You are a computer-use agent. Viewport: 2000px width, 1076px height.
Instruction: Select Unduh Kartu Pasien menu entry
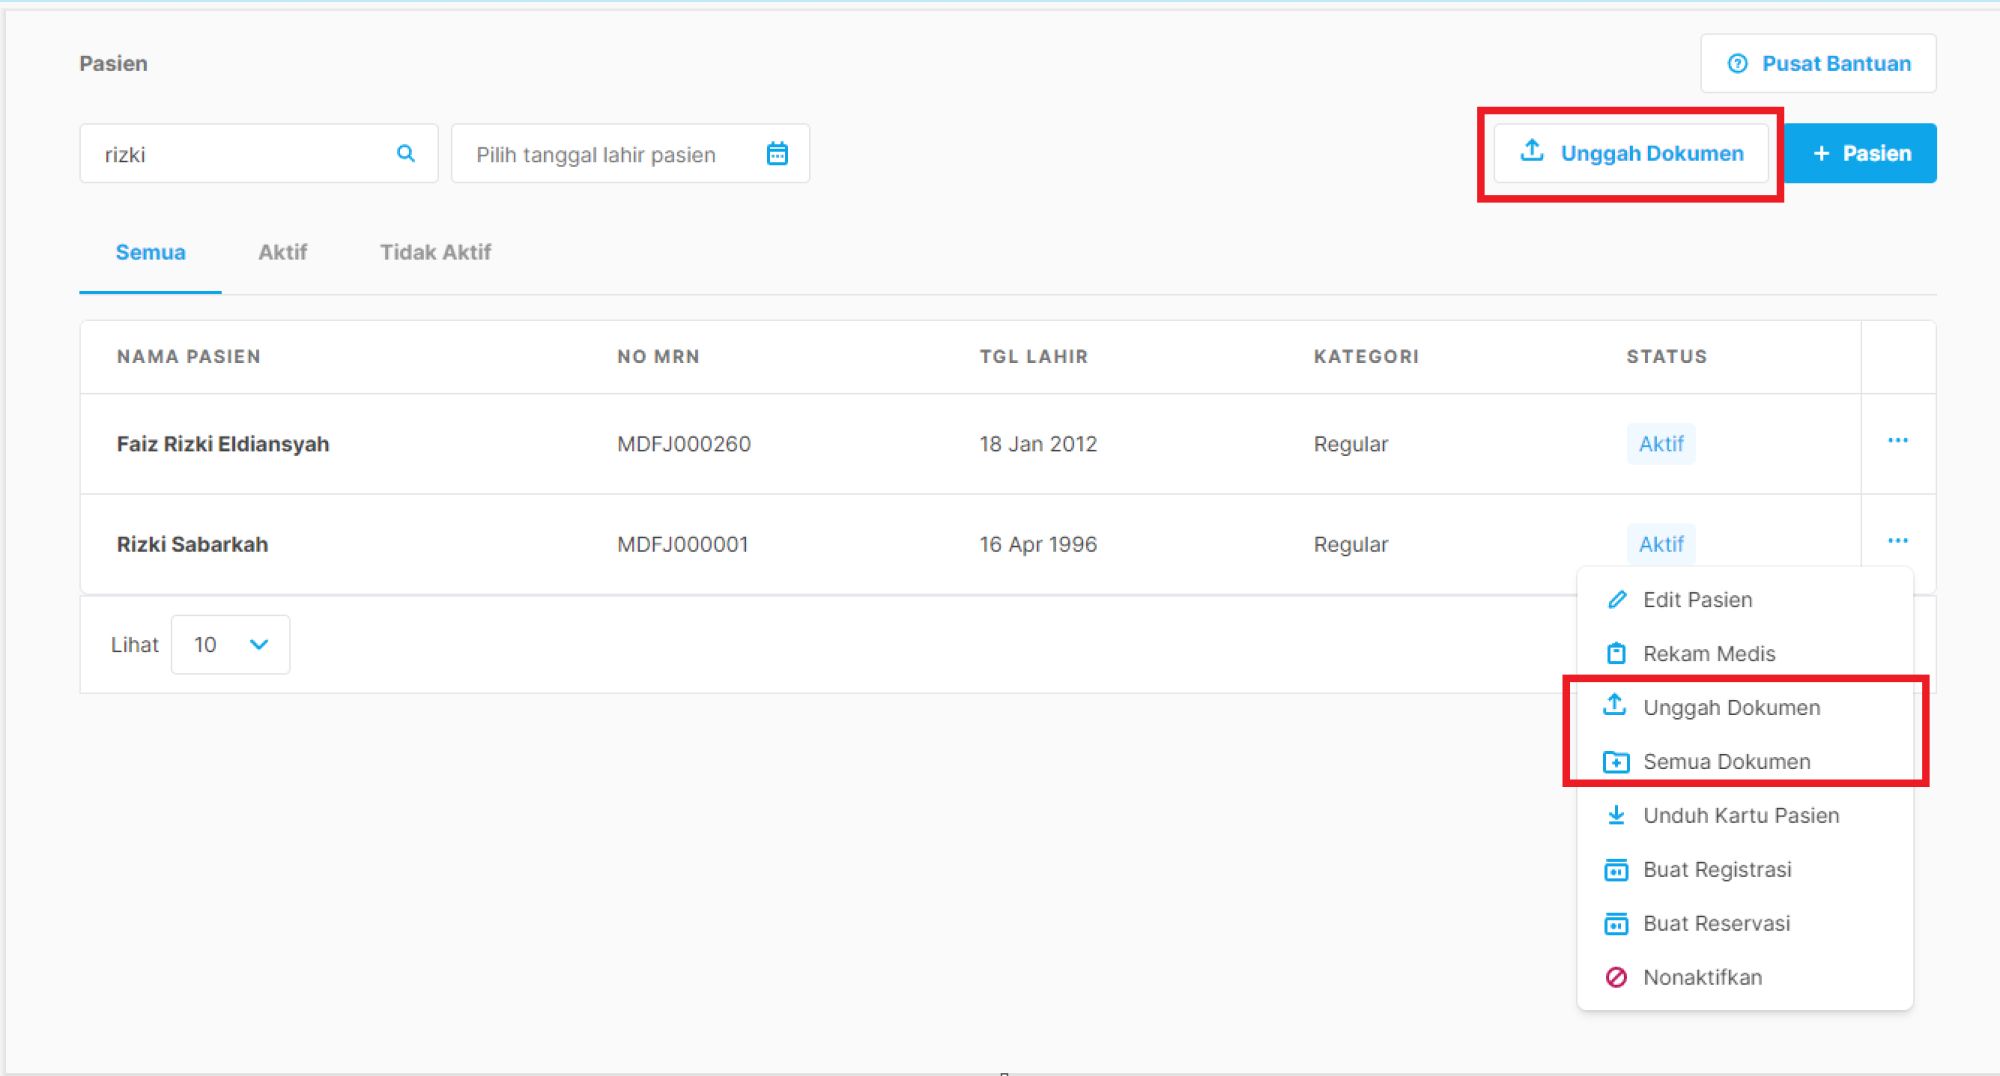point(1744,816)
